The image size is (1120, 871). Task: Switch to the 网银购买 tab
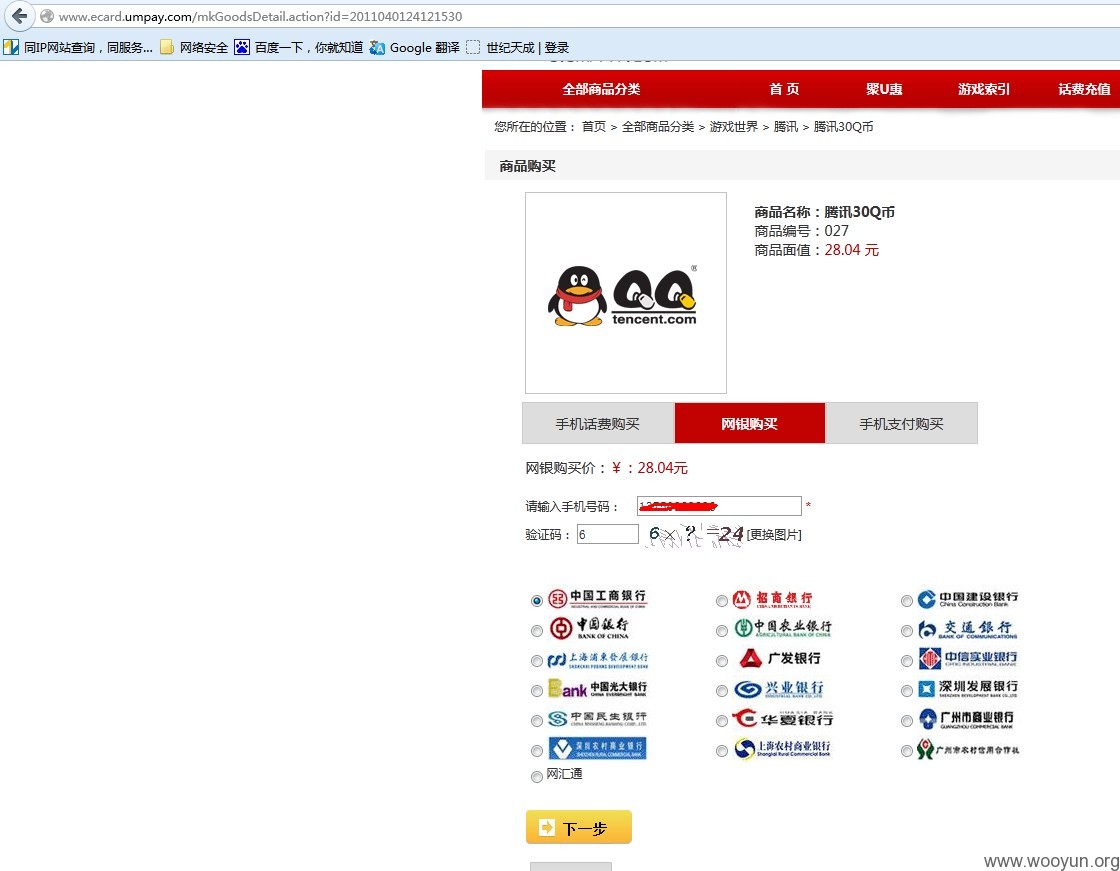click(749, 424)
